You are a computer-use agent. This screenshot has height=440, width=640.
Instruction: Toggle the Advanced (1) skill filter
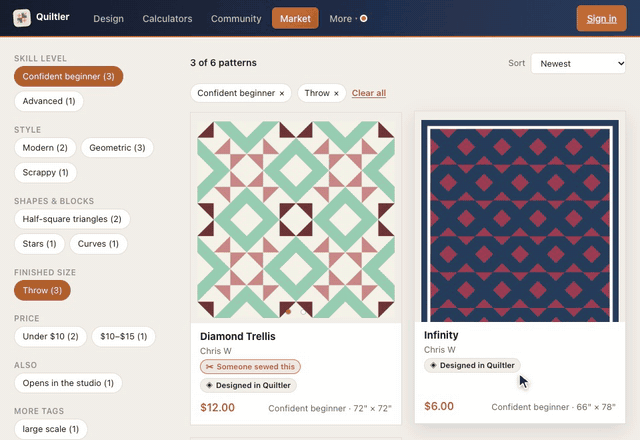(49, 101)
